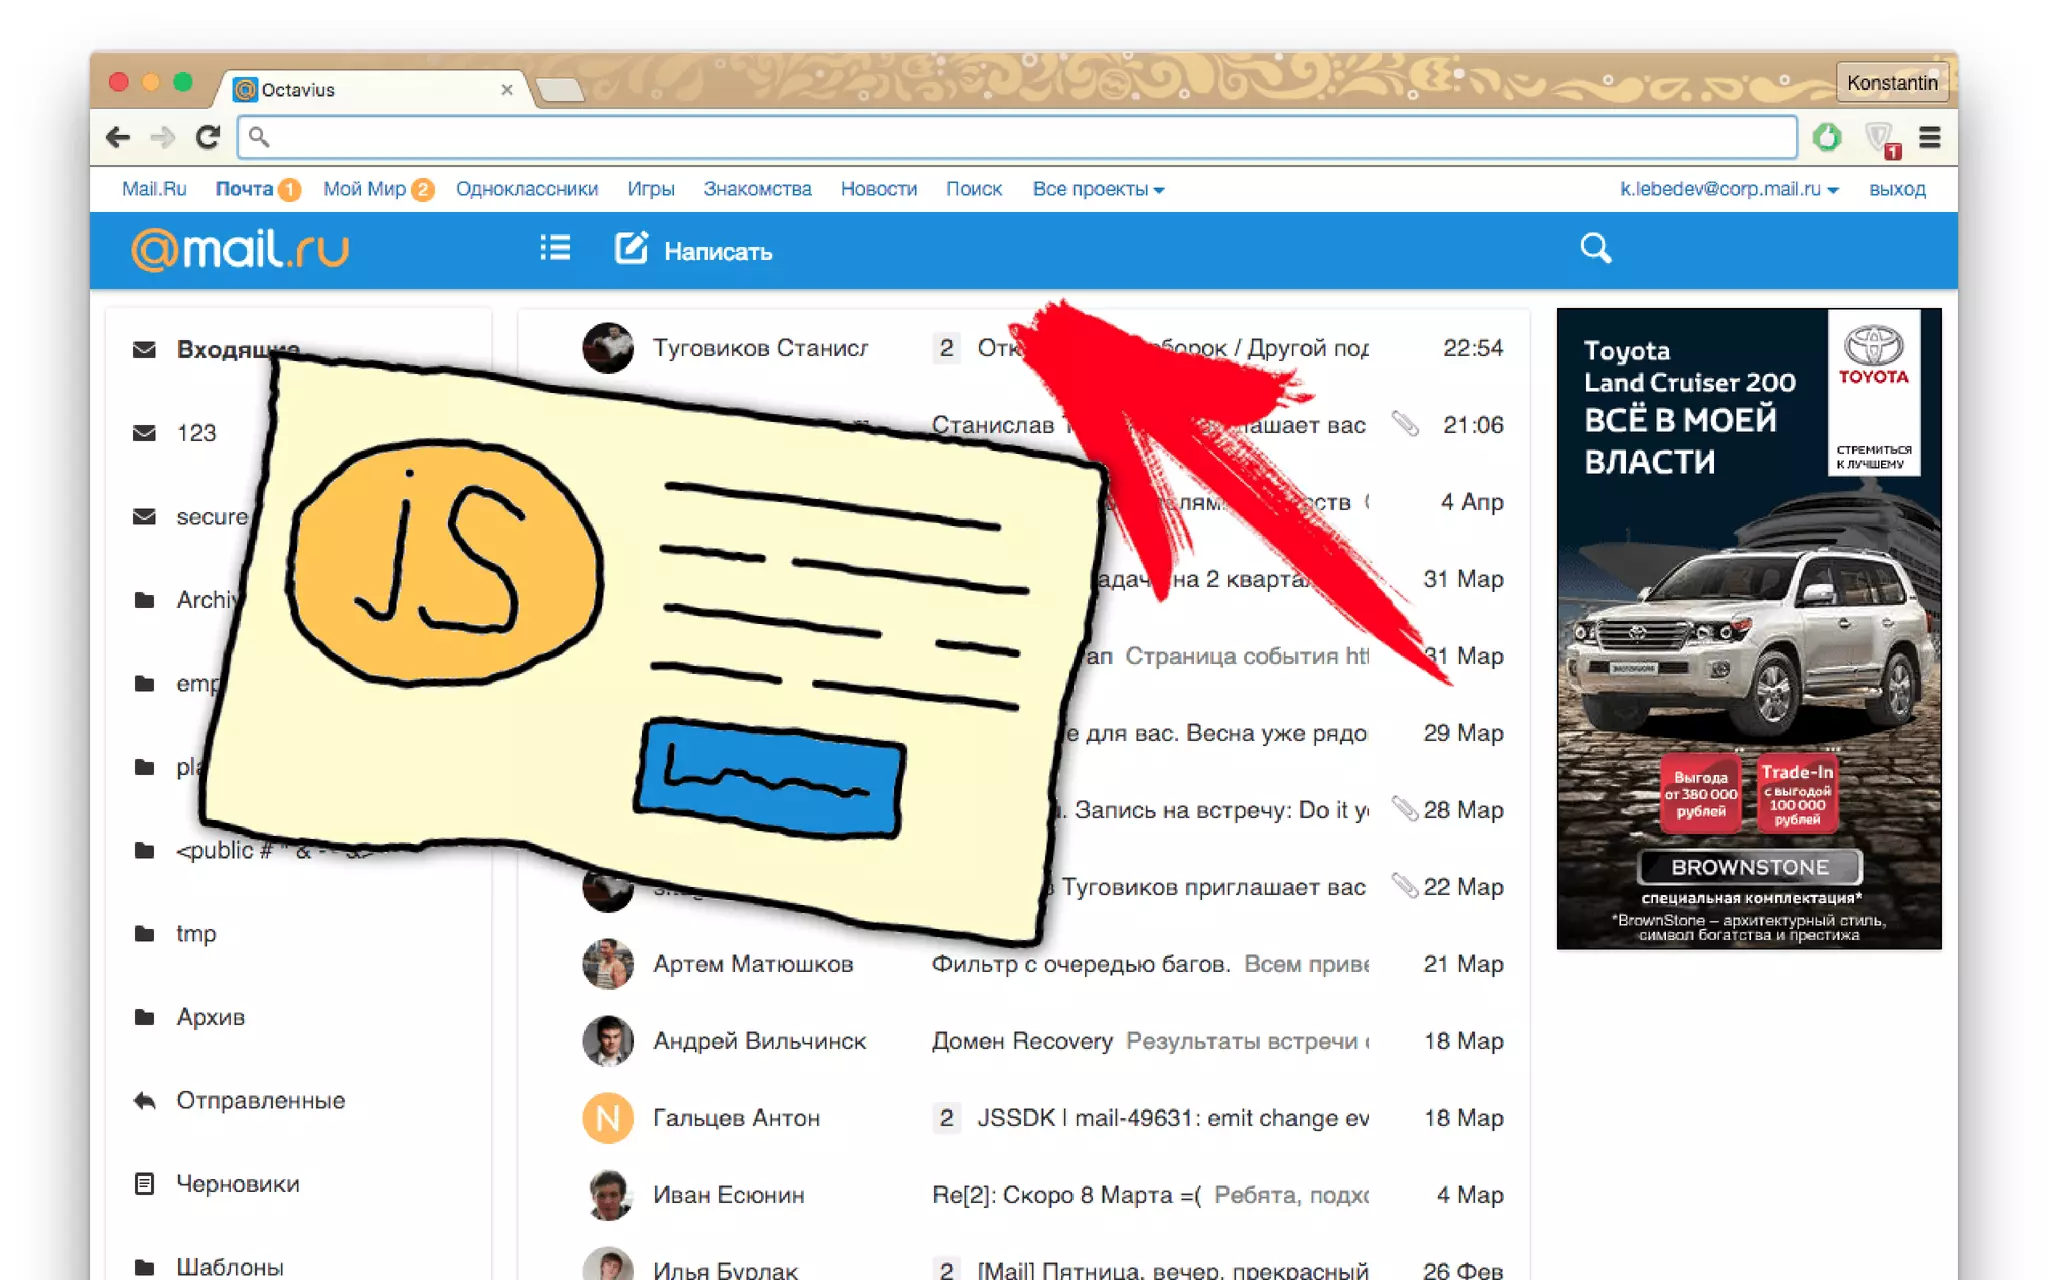Click the Toyota Land Cruiser ad banner
Image resolution: width=2048 pixels, height=1280 pixels.
coord(1748,628)
